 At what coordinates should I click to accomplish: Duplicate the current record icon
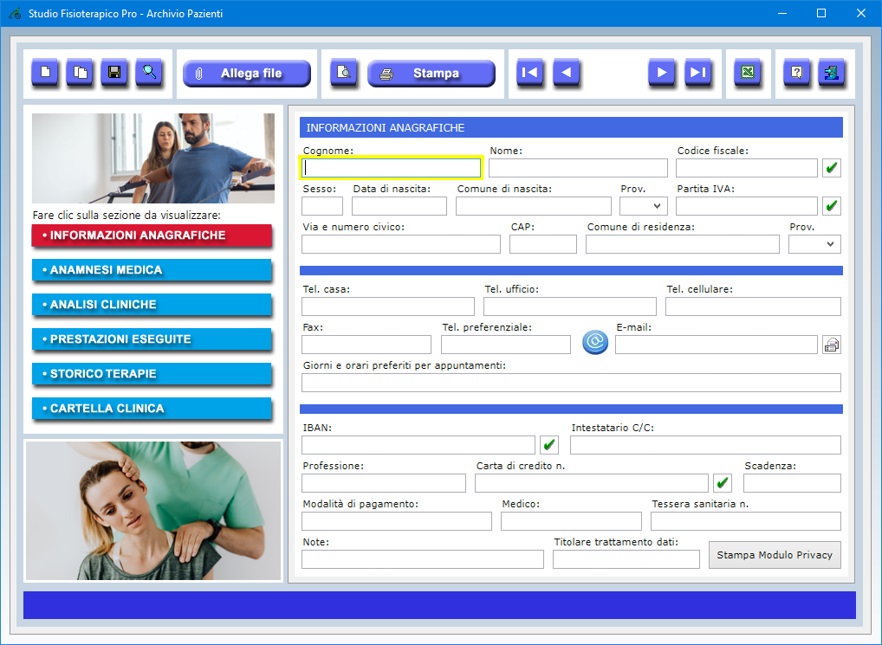[80, 73]
